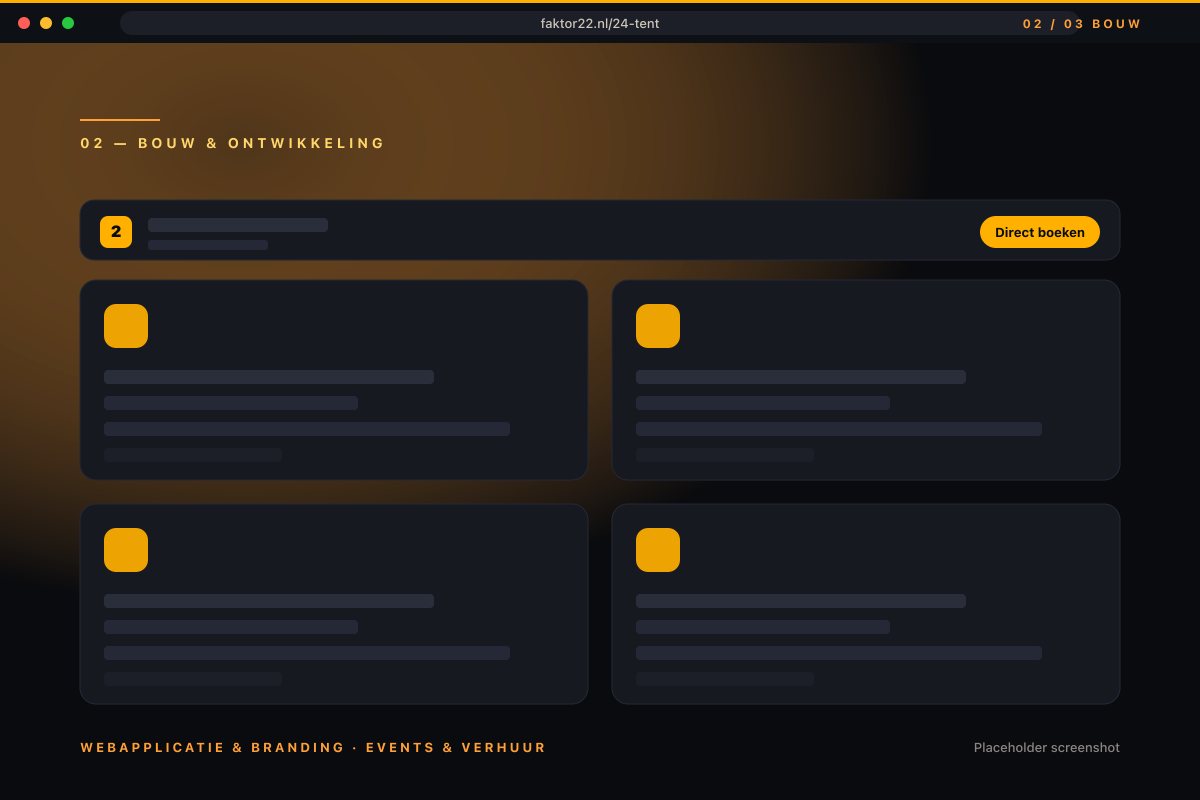This screenshot has height=800, width=1200.
Task: Click the yellow number 2 badge
Action: [x=116, y=232]
